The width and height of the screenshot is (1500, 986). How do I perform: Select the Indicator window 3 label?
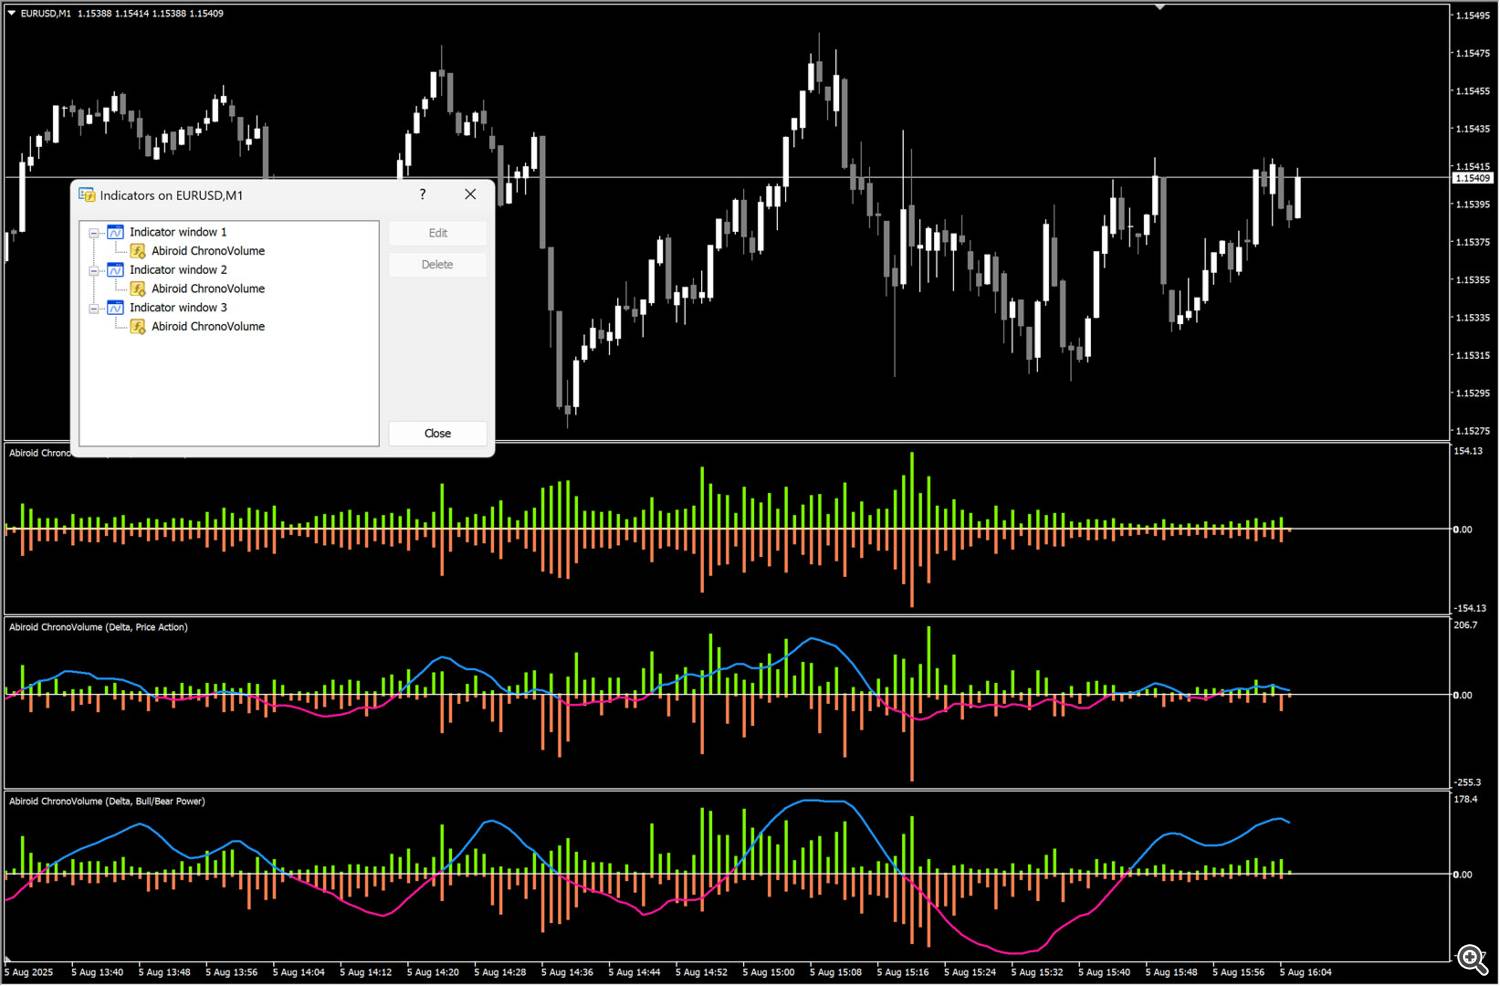coord(178,308)
